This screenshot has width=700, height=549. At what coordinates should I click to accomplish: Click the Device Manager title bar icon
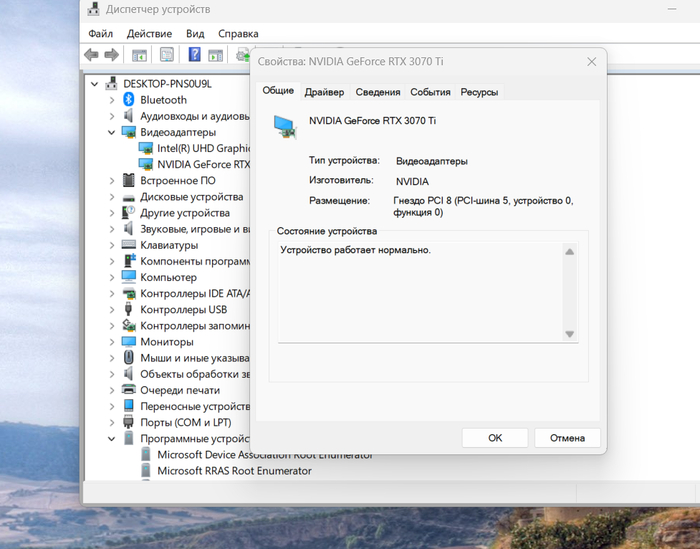coord(93,9)
